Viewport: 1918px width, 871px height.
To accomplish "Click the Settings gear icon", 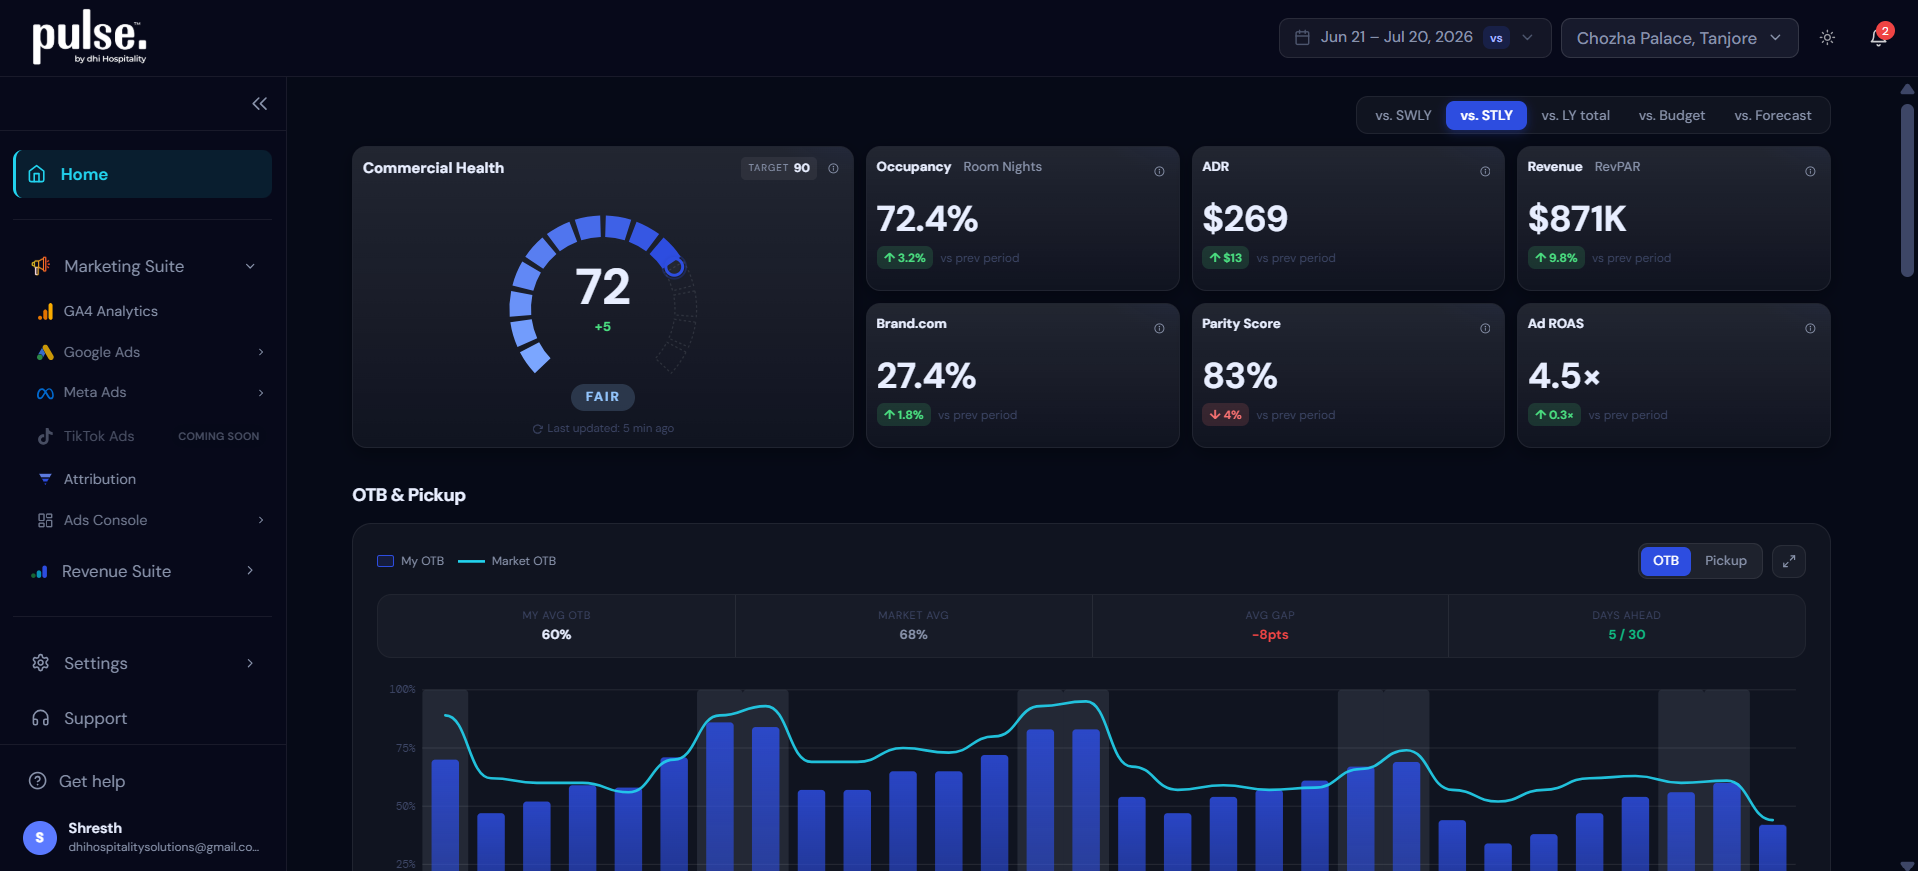I will click(x=40, y=663).
